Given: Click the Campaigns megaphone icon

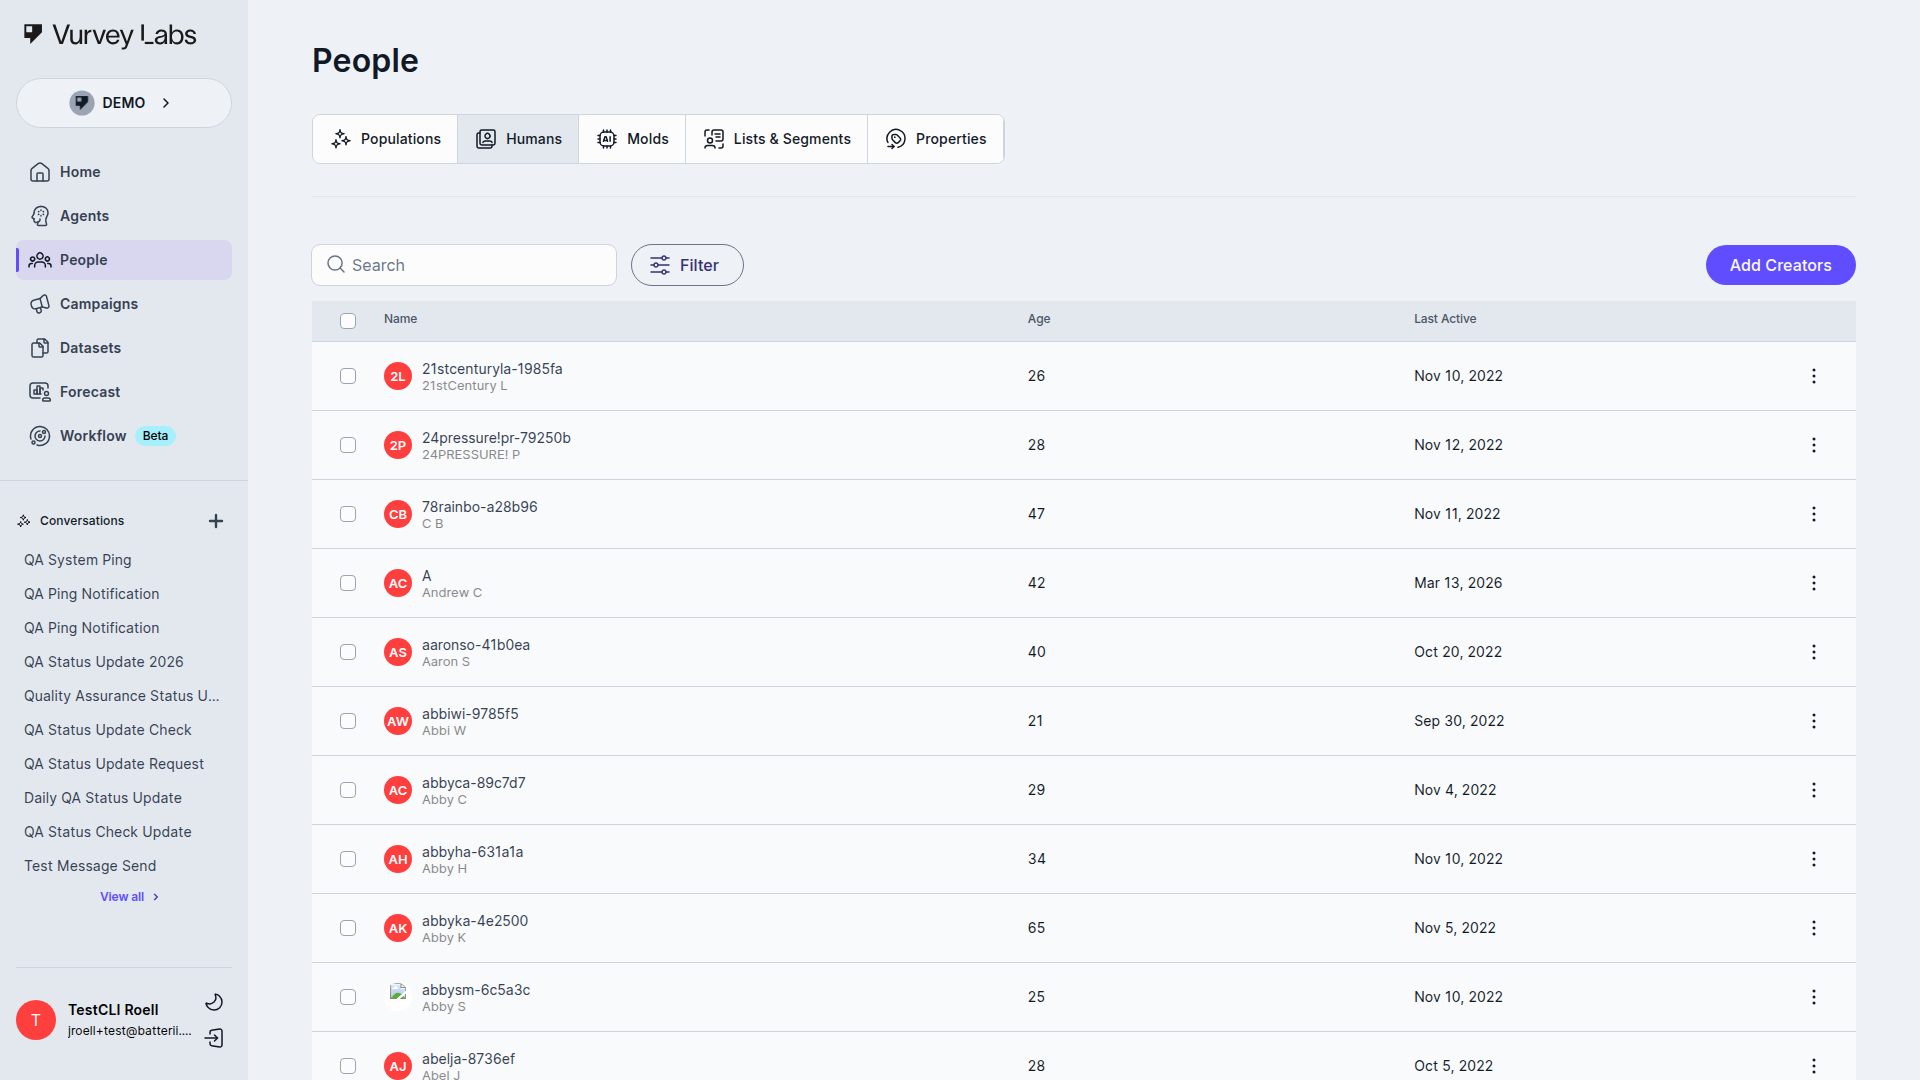Looking at the screenshot, I should click(x=40, y=304).
